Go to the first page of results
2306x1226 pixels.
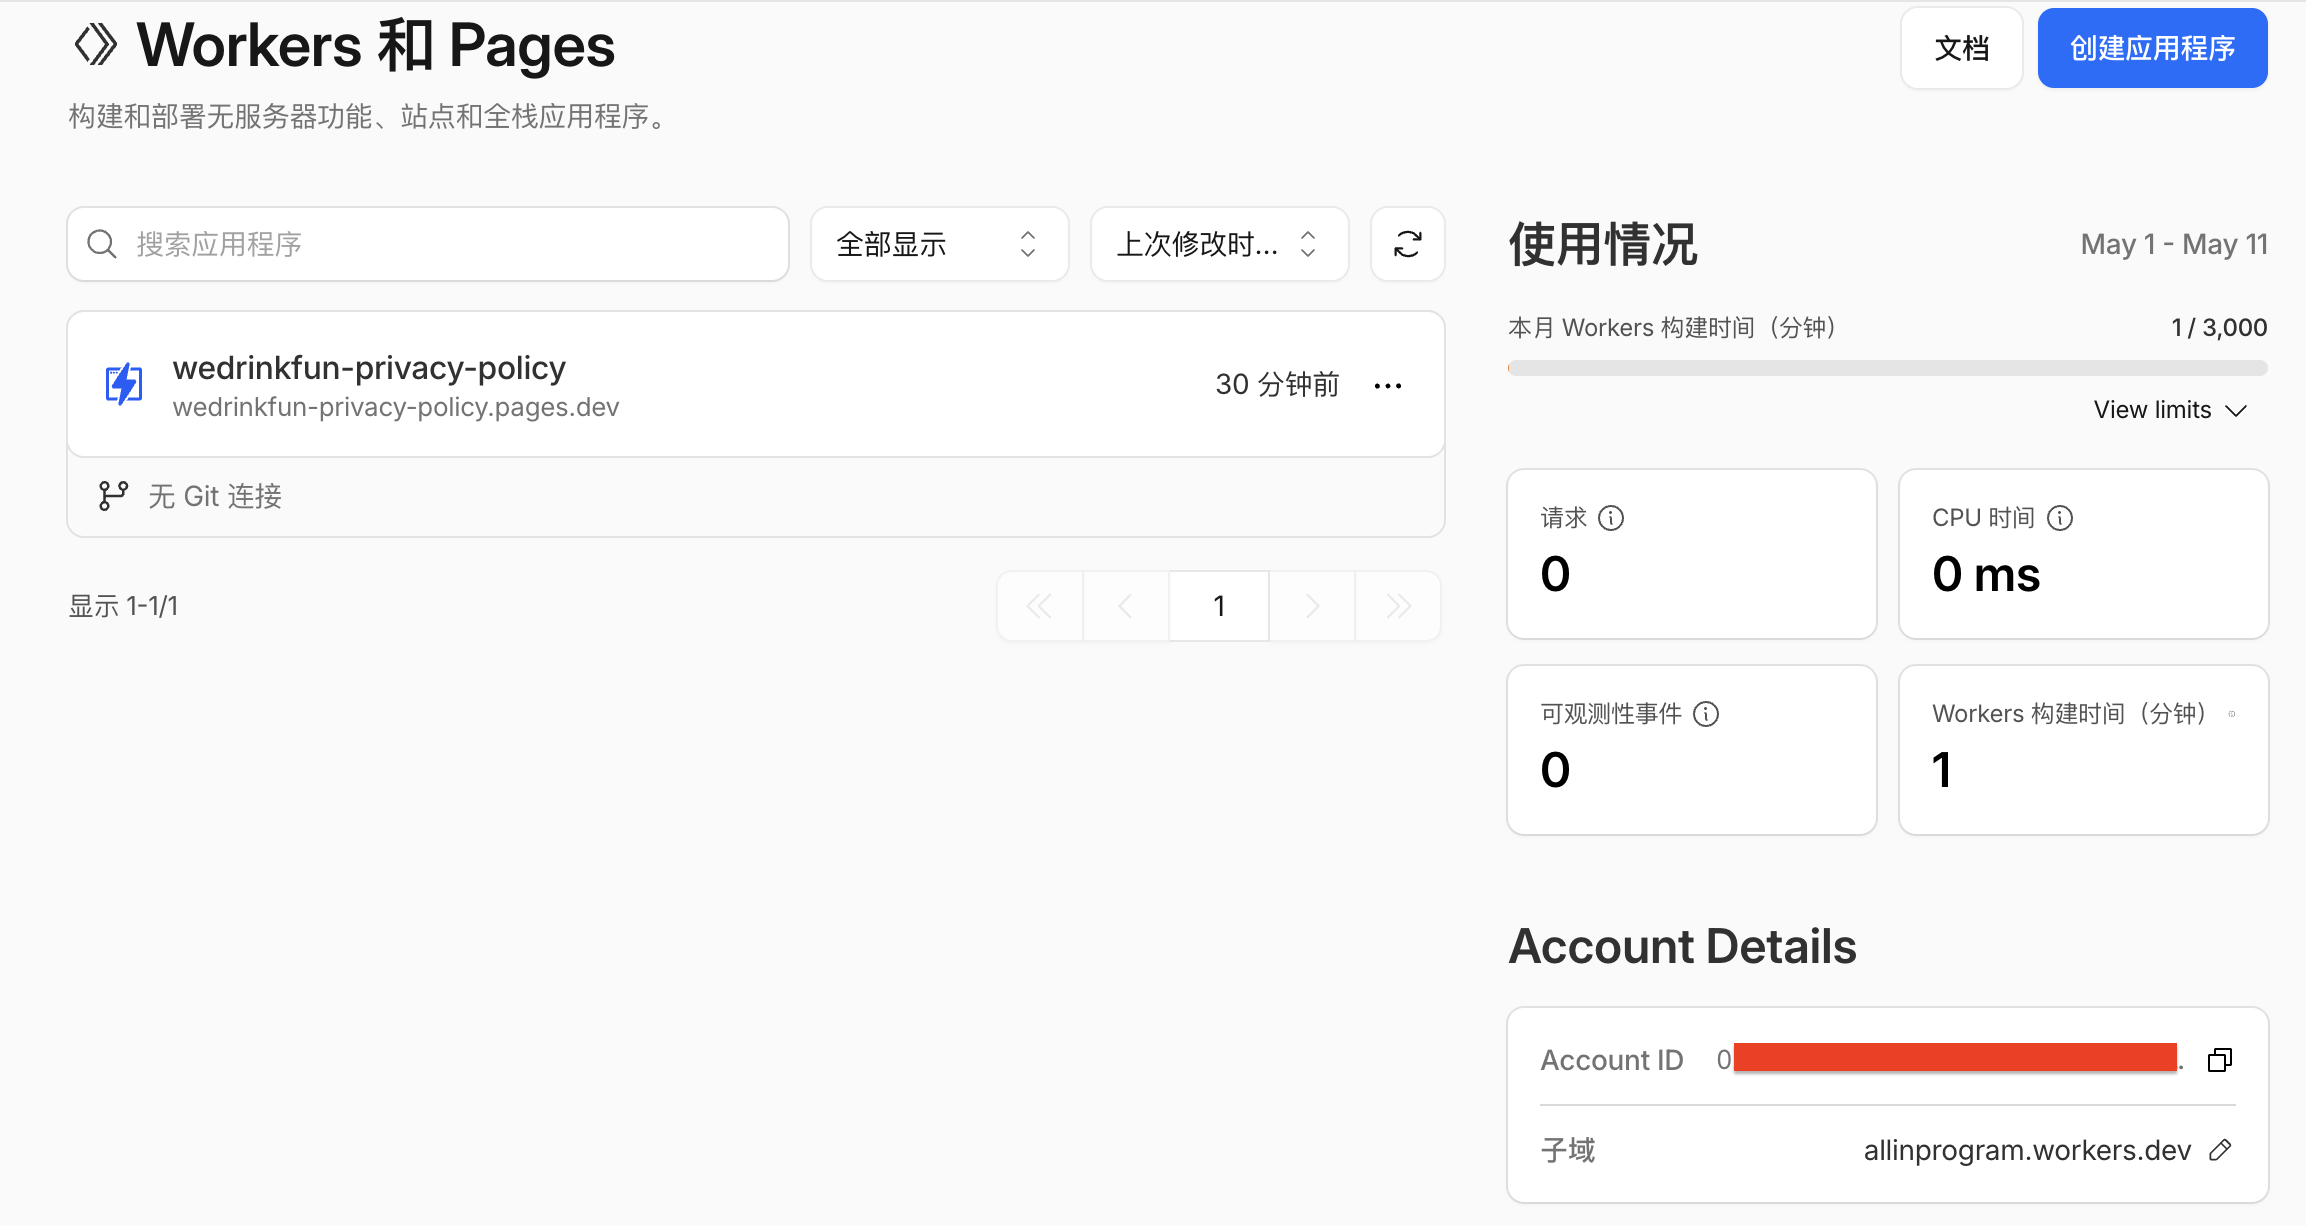1040,606
